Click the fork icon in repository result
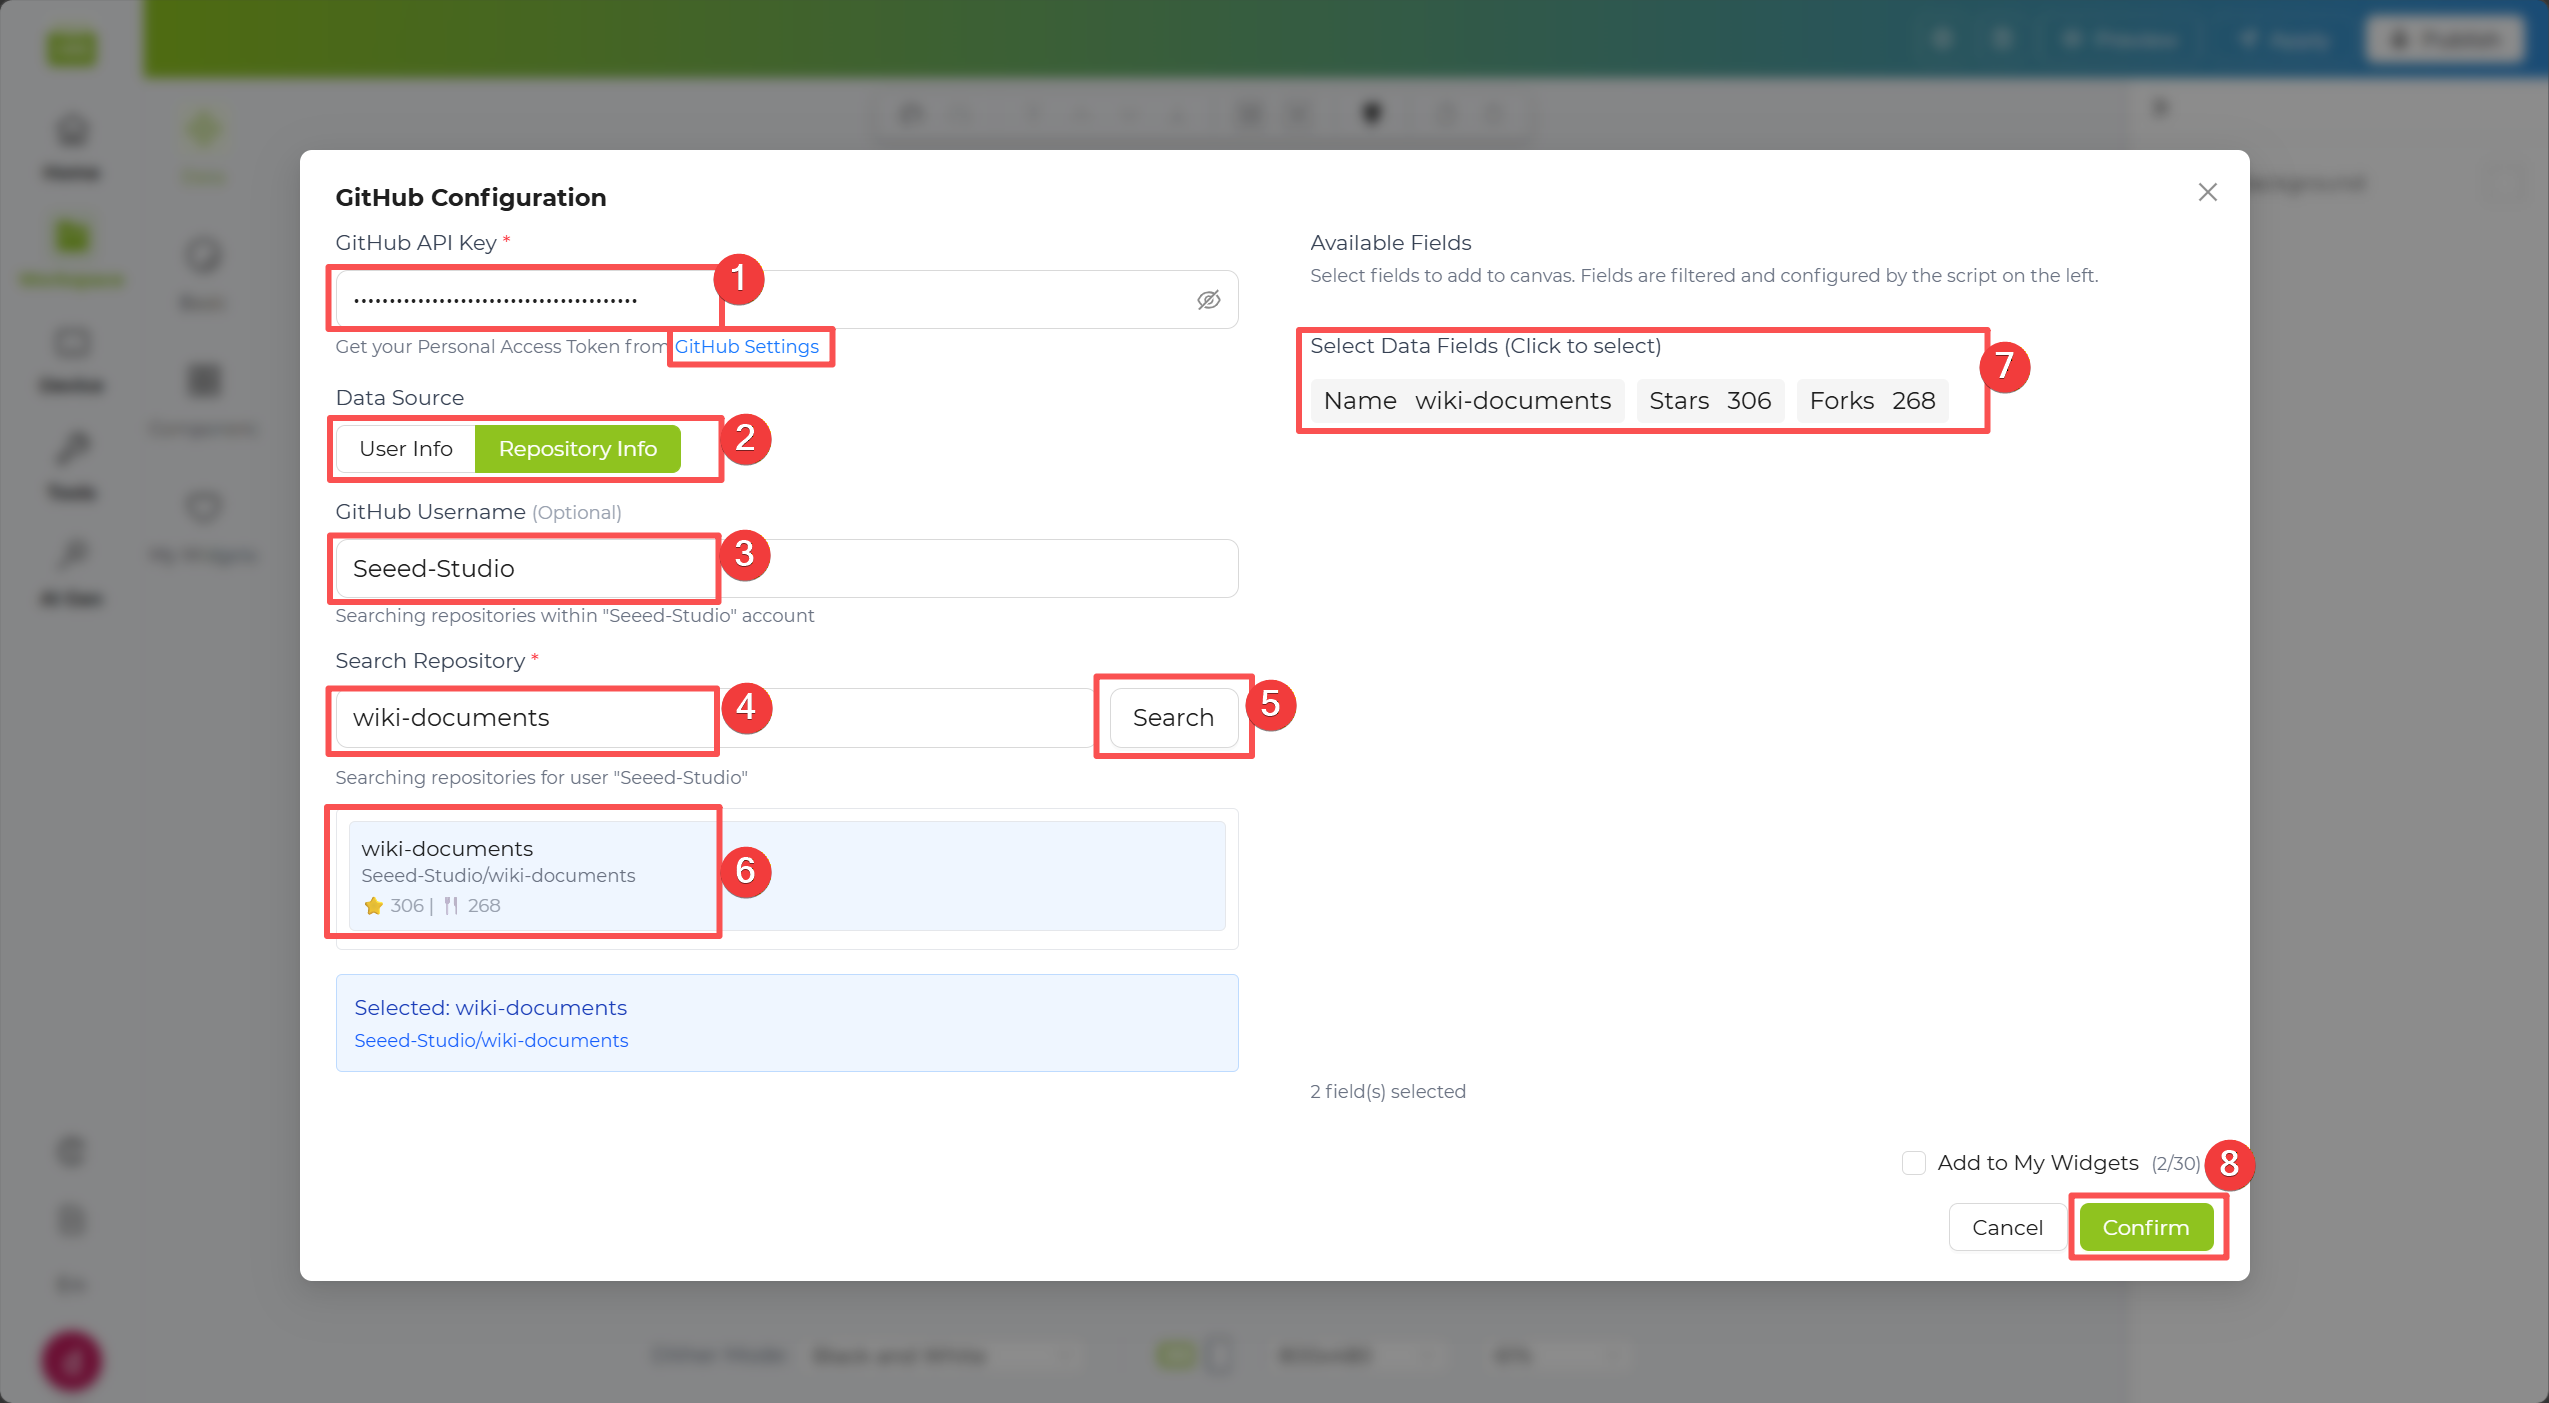This screenshot has width=2549, height=1403. 451,906
